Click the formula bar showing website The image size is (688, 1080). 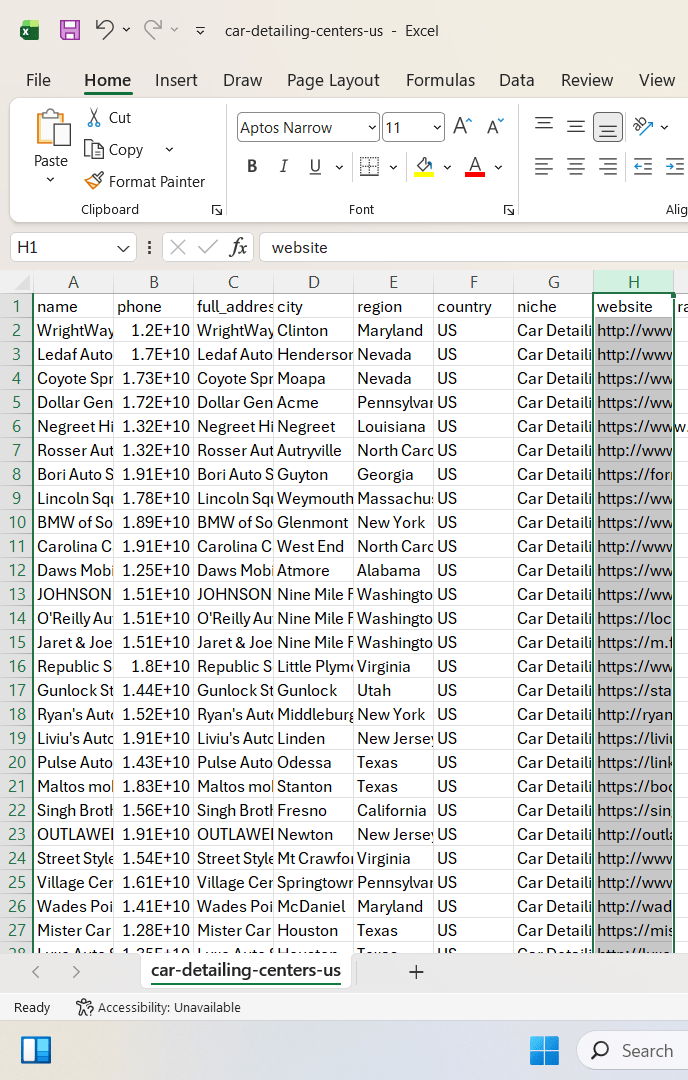coord(473,247)
